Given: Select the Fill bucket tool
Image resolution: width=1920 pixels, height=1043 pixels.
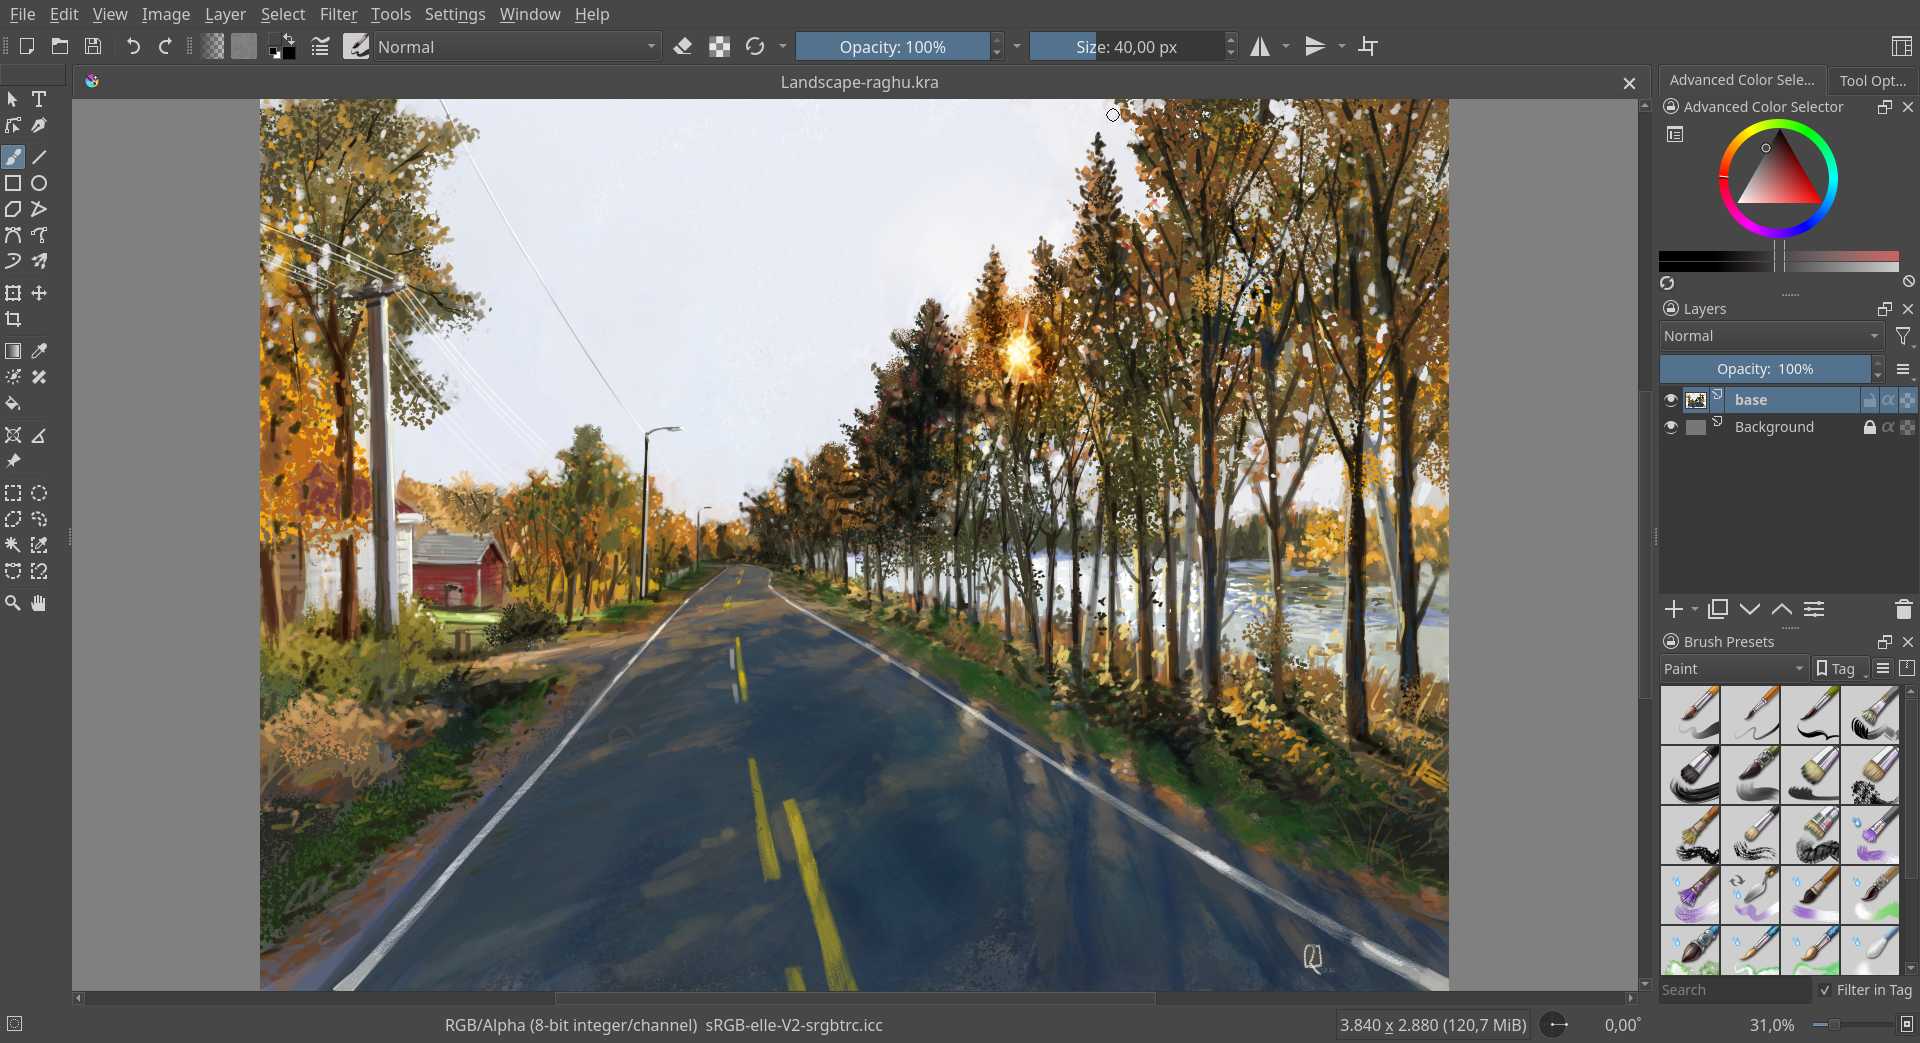Looking at the screenshot, I should coord(13,404).
